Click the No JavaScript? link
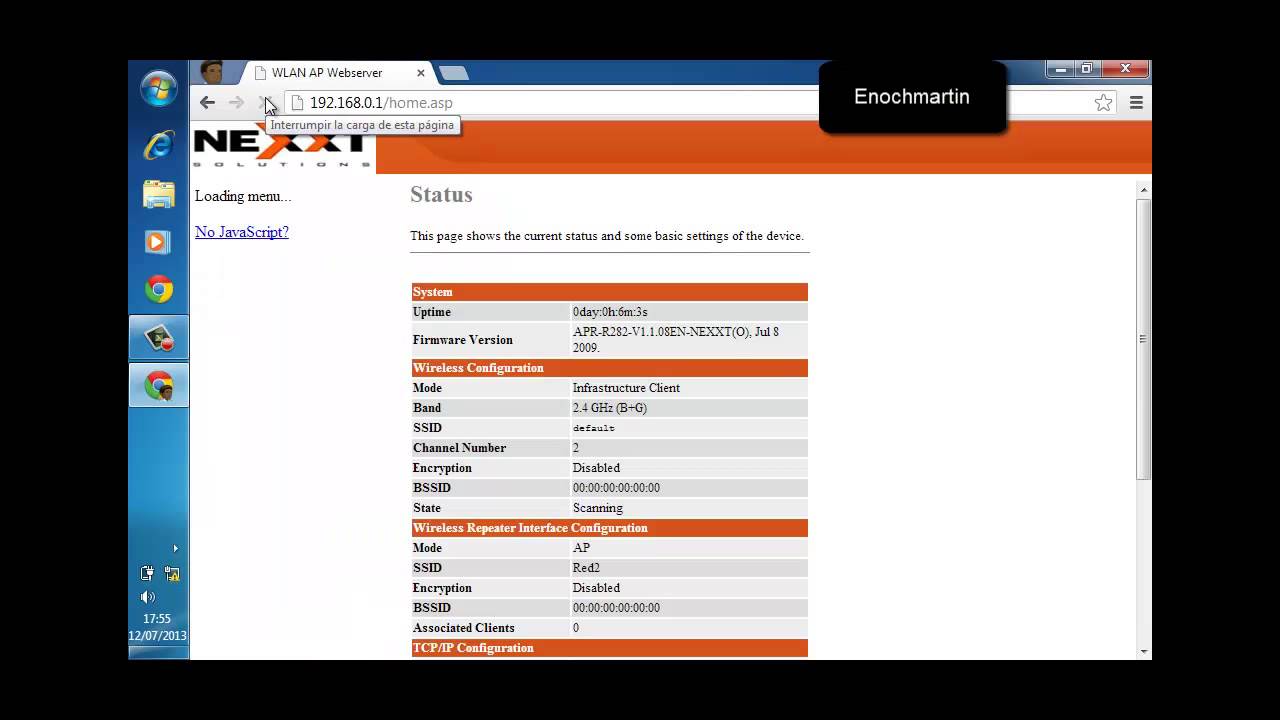 click(x=242, y=232)
